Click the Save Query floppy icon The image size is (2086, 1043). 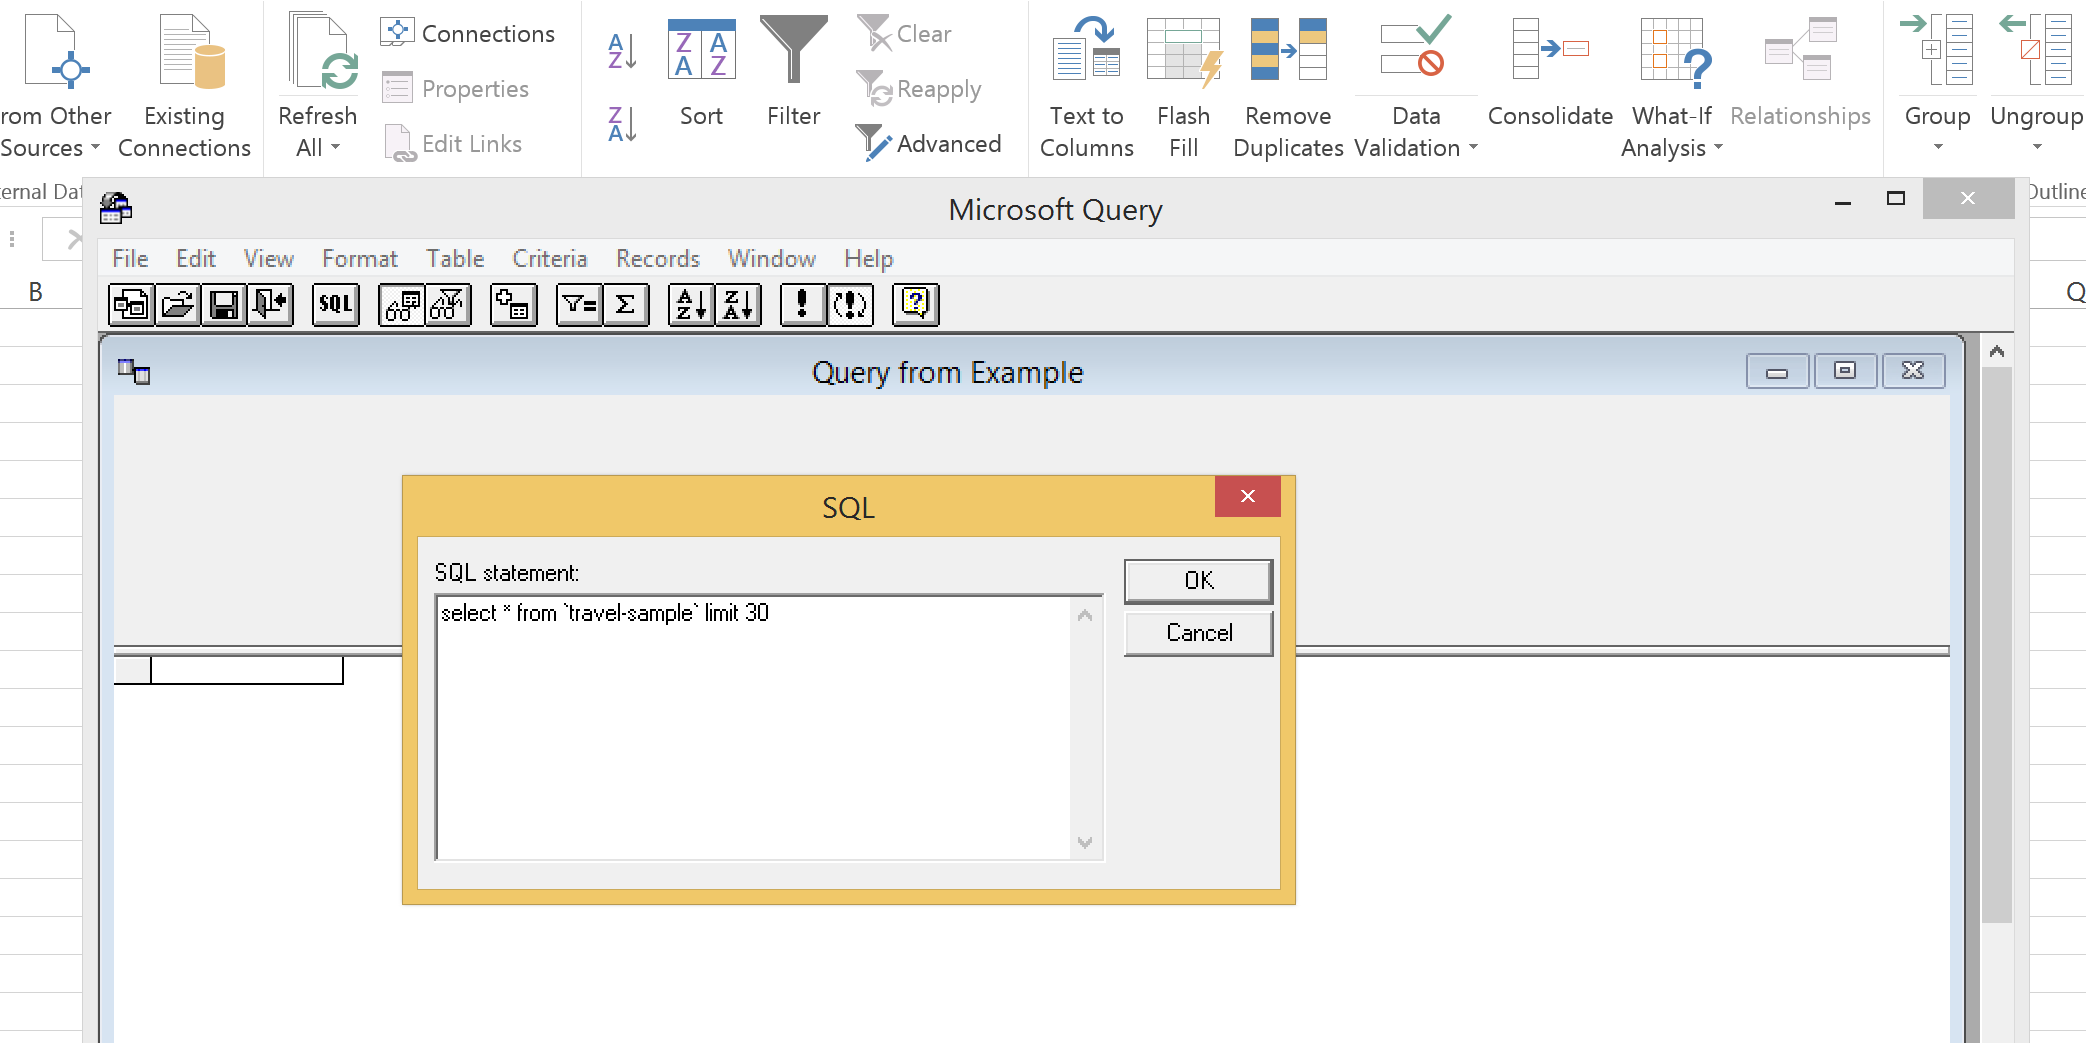tap(224, 305)
